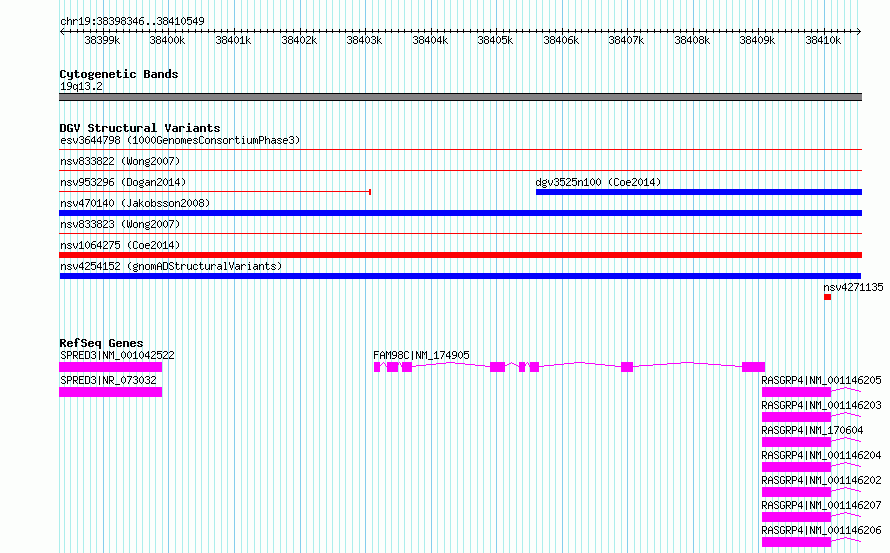
Task: Select the FAM98C exon near 38405k
Action: tap(498, 367)
